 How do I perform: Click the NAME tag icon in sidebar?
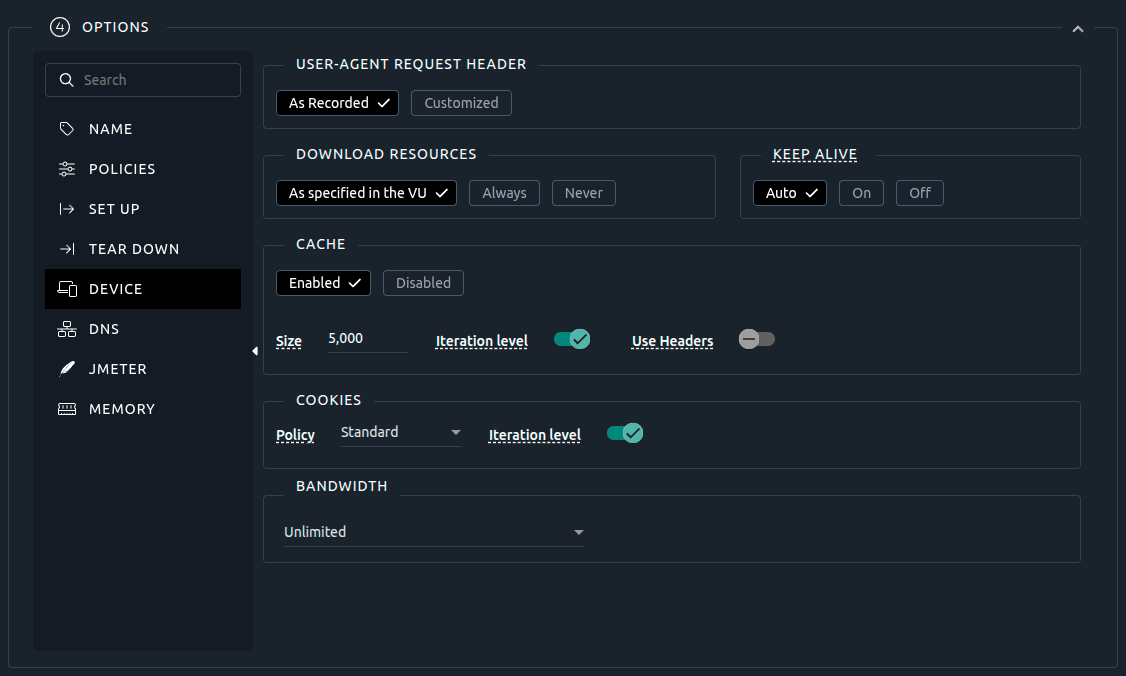(x=67, y=129)
